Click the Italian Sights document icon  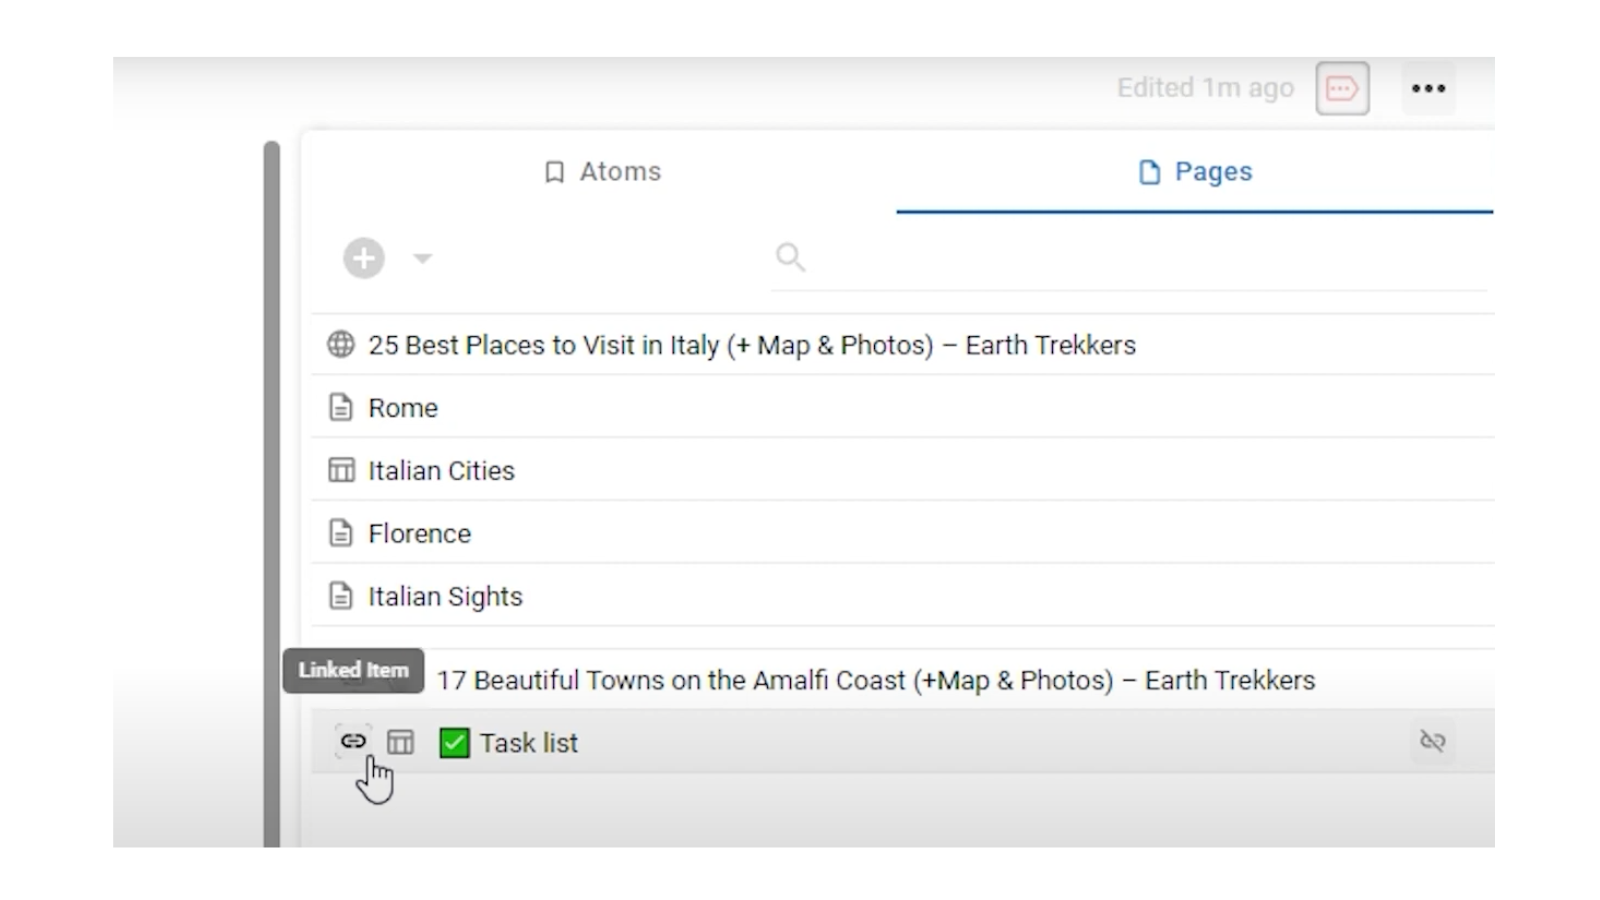pos(341,596)
